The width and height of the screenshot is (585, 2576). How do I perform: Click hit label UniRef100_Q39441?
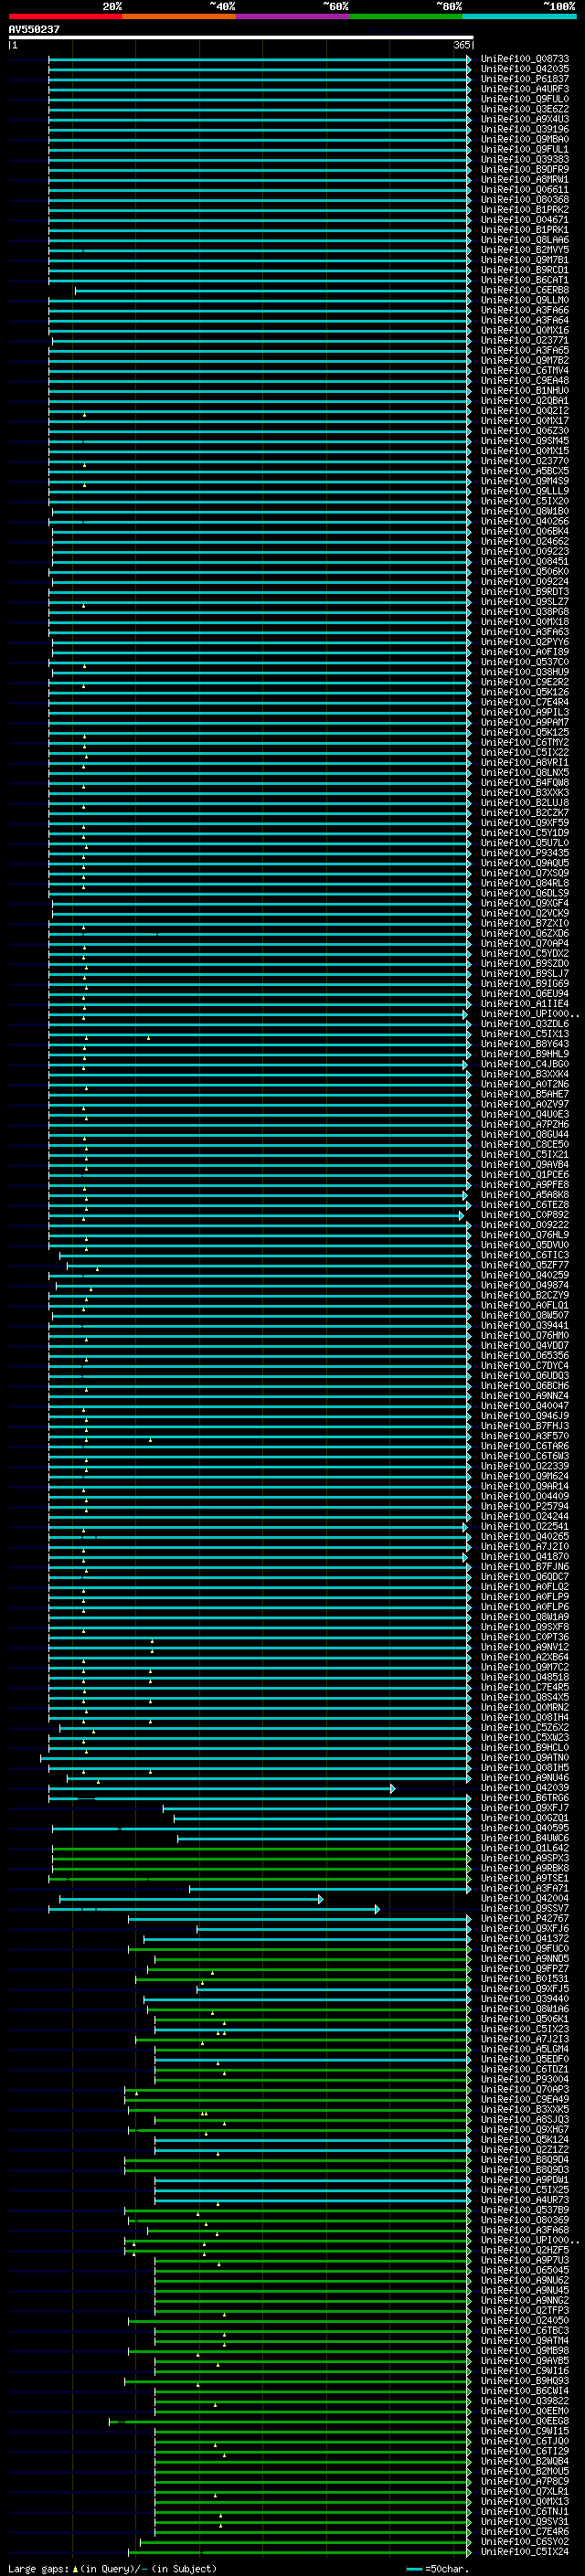[525, 1325]
